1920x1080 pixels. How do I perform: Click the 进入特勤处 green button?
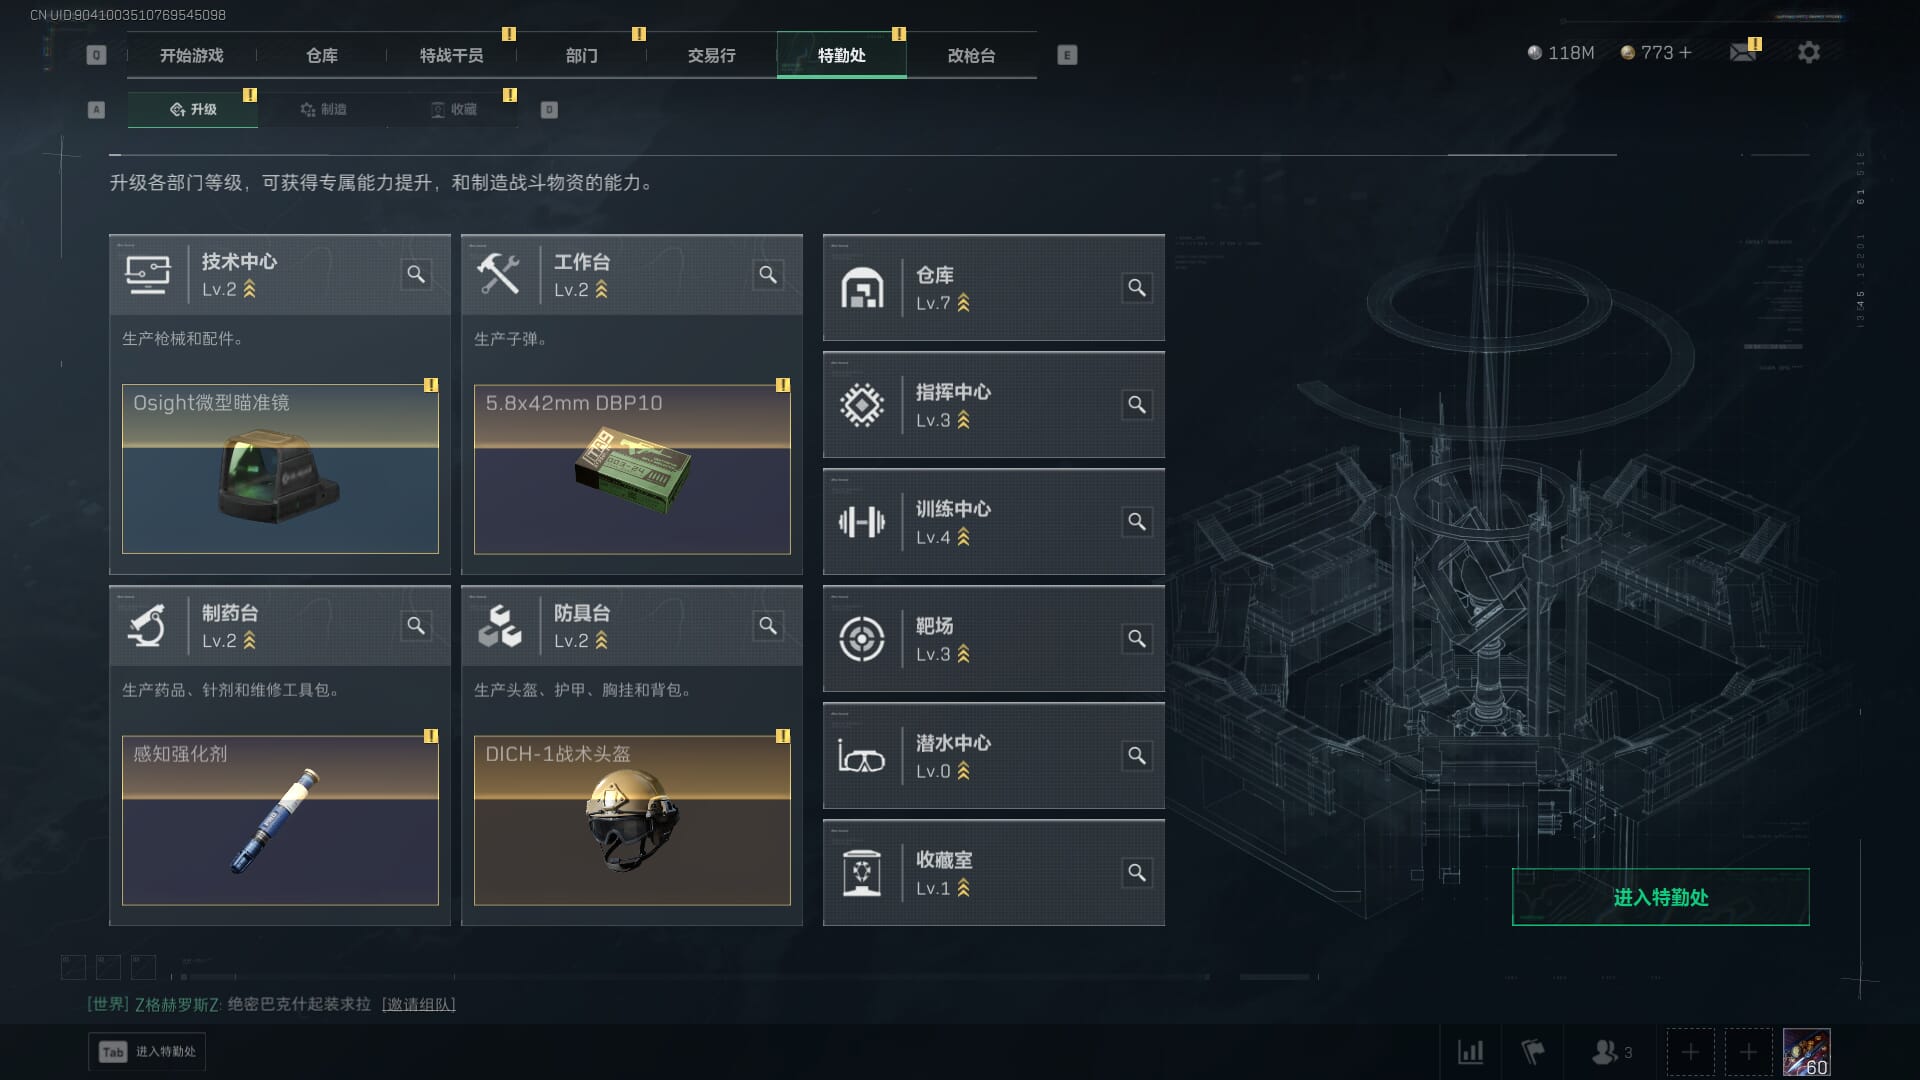point(1660,897)
